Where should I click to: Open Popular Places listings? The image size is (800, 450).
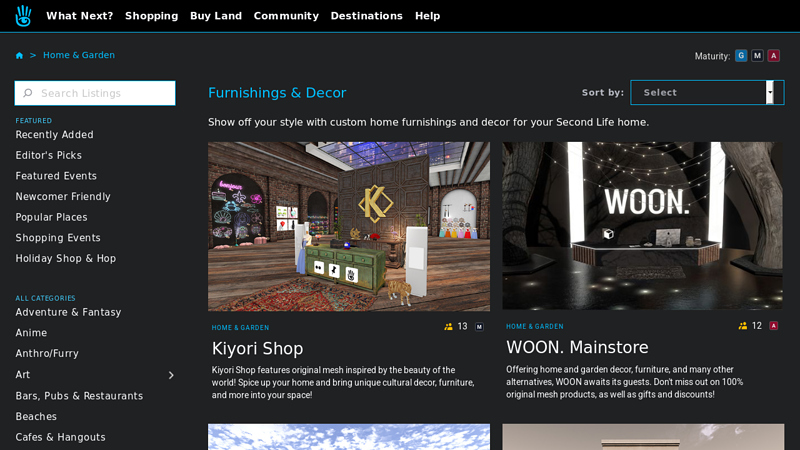(52, 217)
